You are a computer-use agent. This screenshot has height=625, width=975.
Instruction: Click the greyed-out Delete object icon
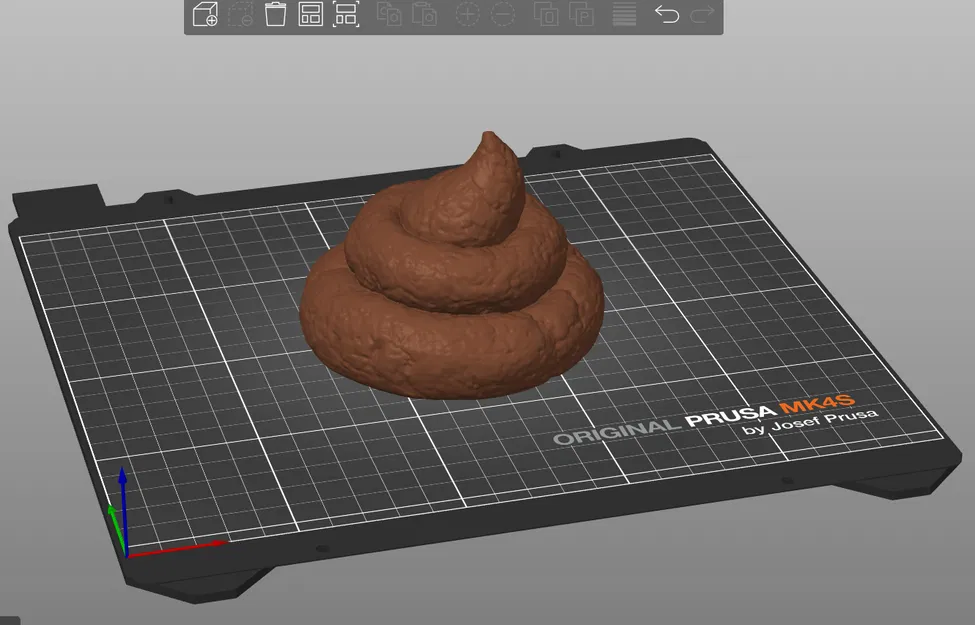[240, 14]
